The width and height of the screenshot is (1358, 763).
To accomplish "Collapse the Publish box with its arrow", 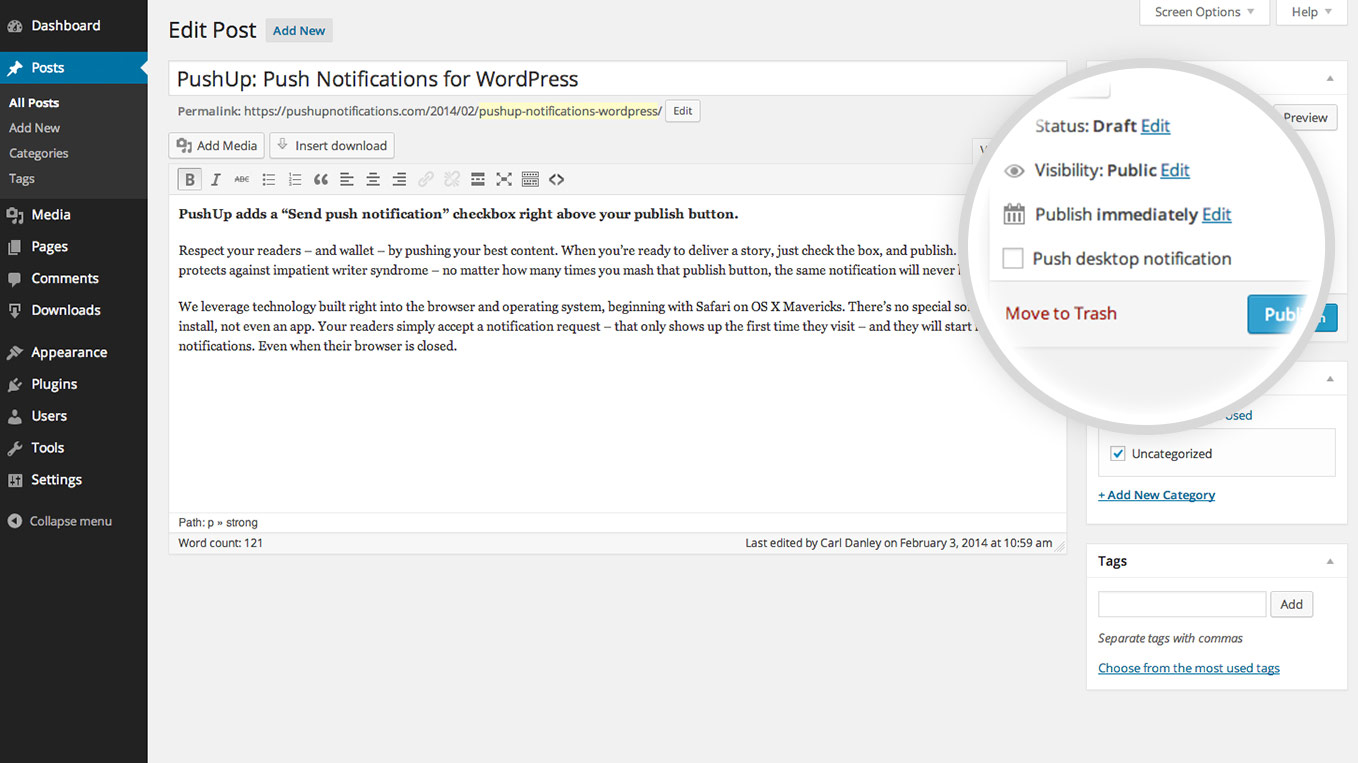I will tap(1330, 78).
